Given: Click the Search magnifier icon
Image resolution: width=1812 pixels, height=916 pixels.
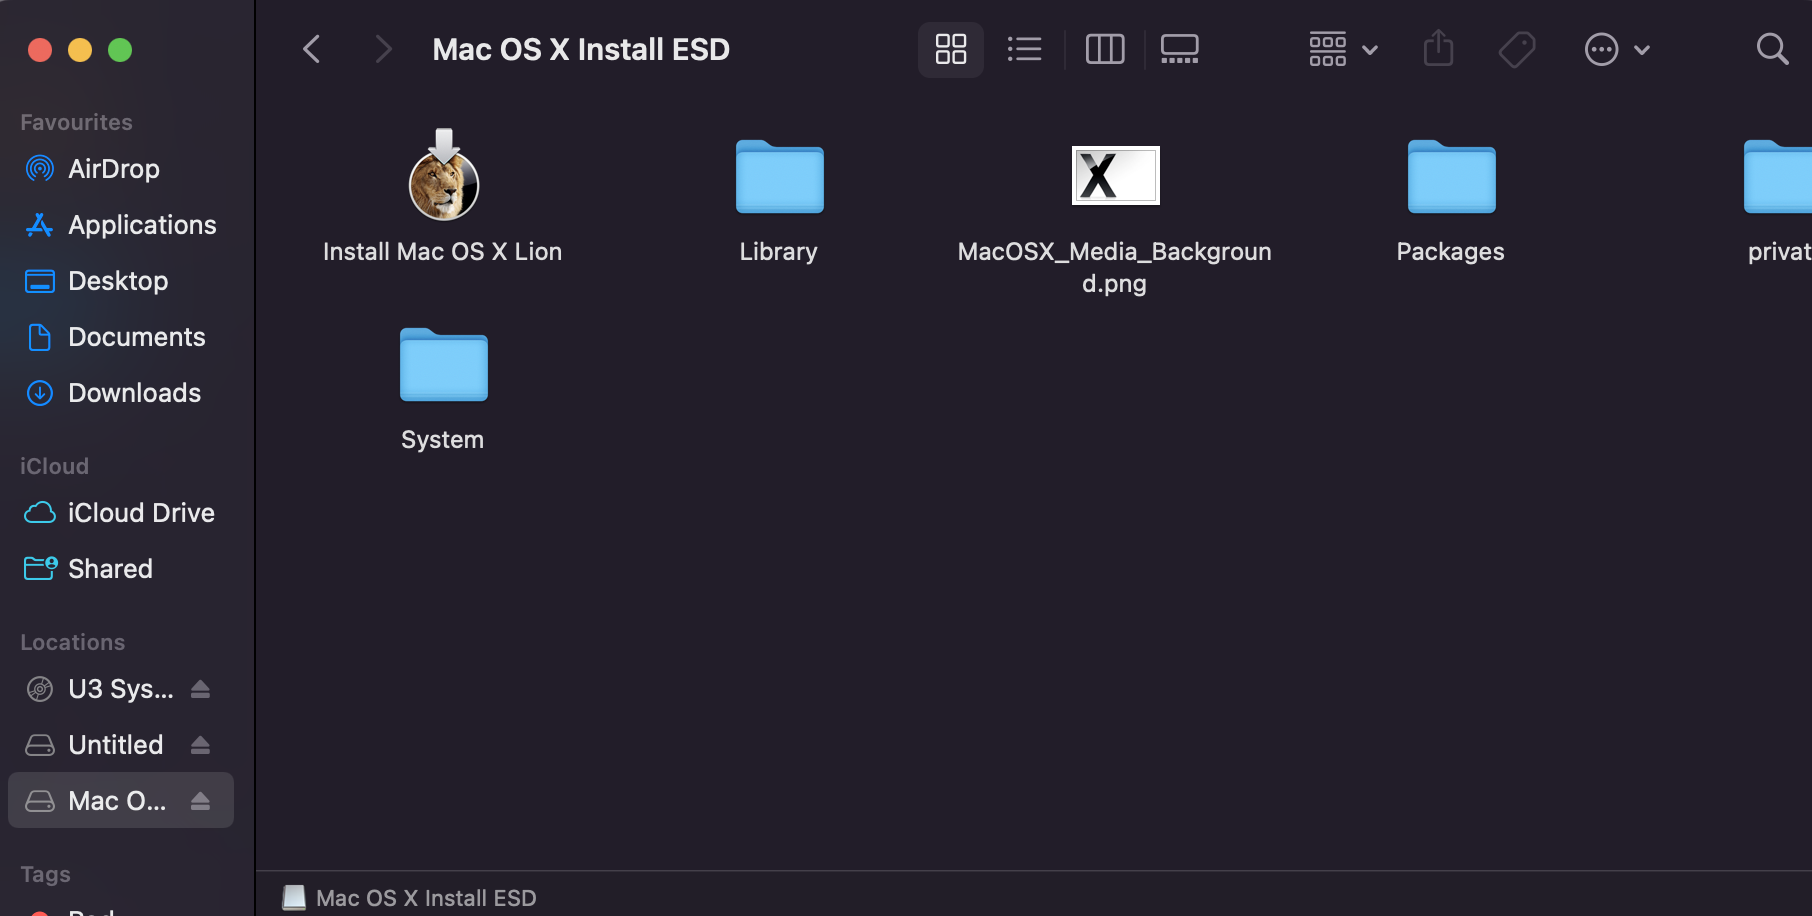Looking at the screenshot, I should (1772, 49).
